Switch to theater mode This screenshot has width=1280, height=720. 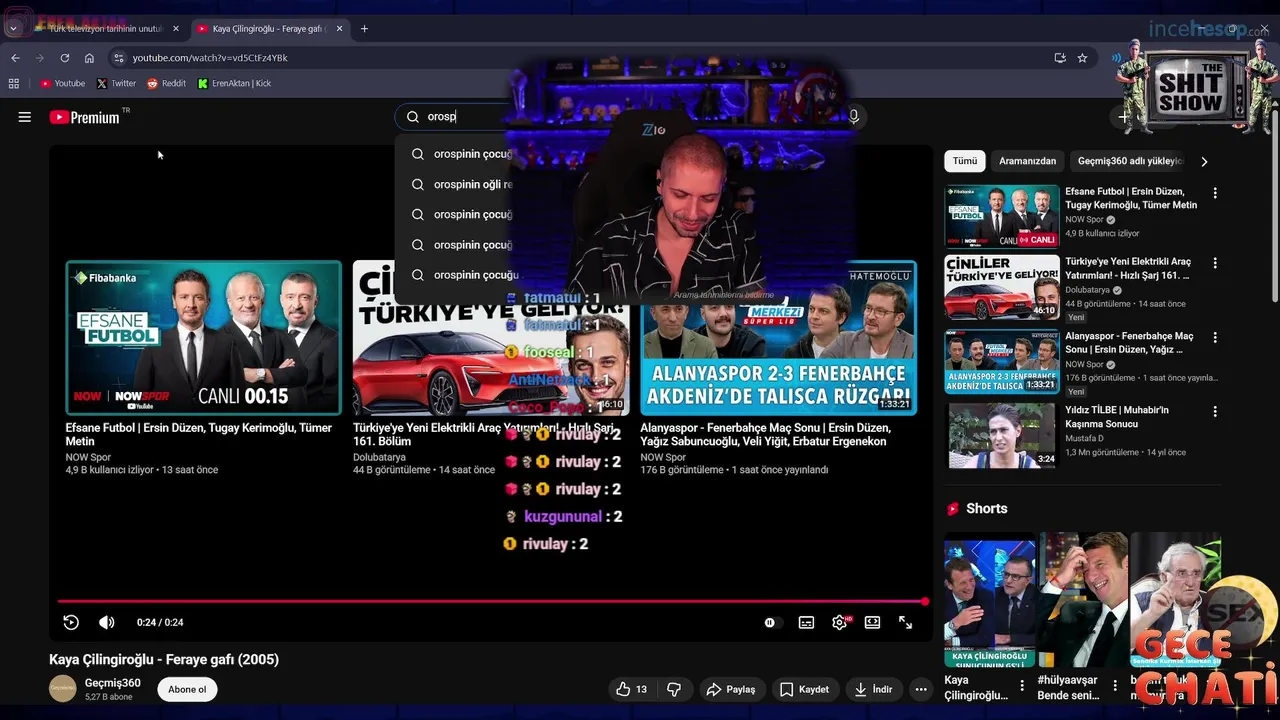872,622
